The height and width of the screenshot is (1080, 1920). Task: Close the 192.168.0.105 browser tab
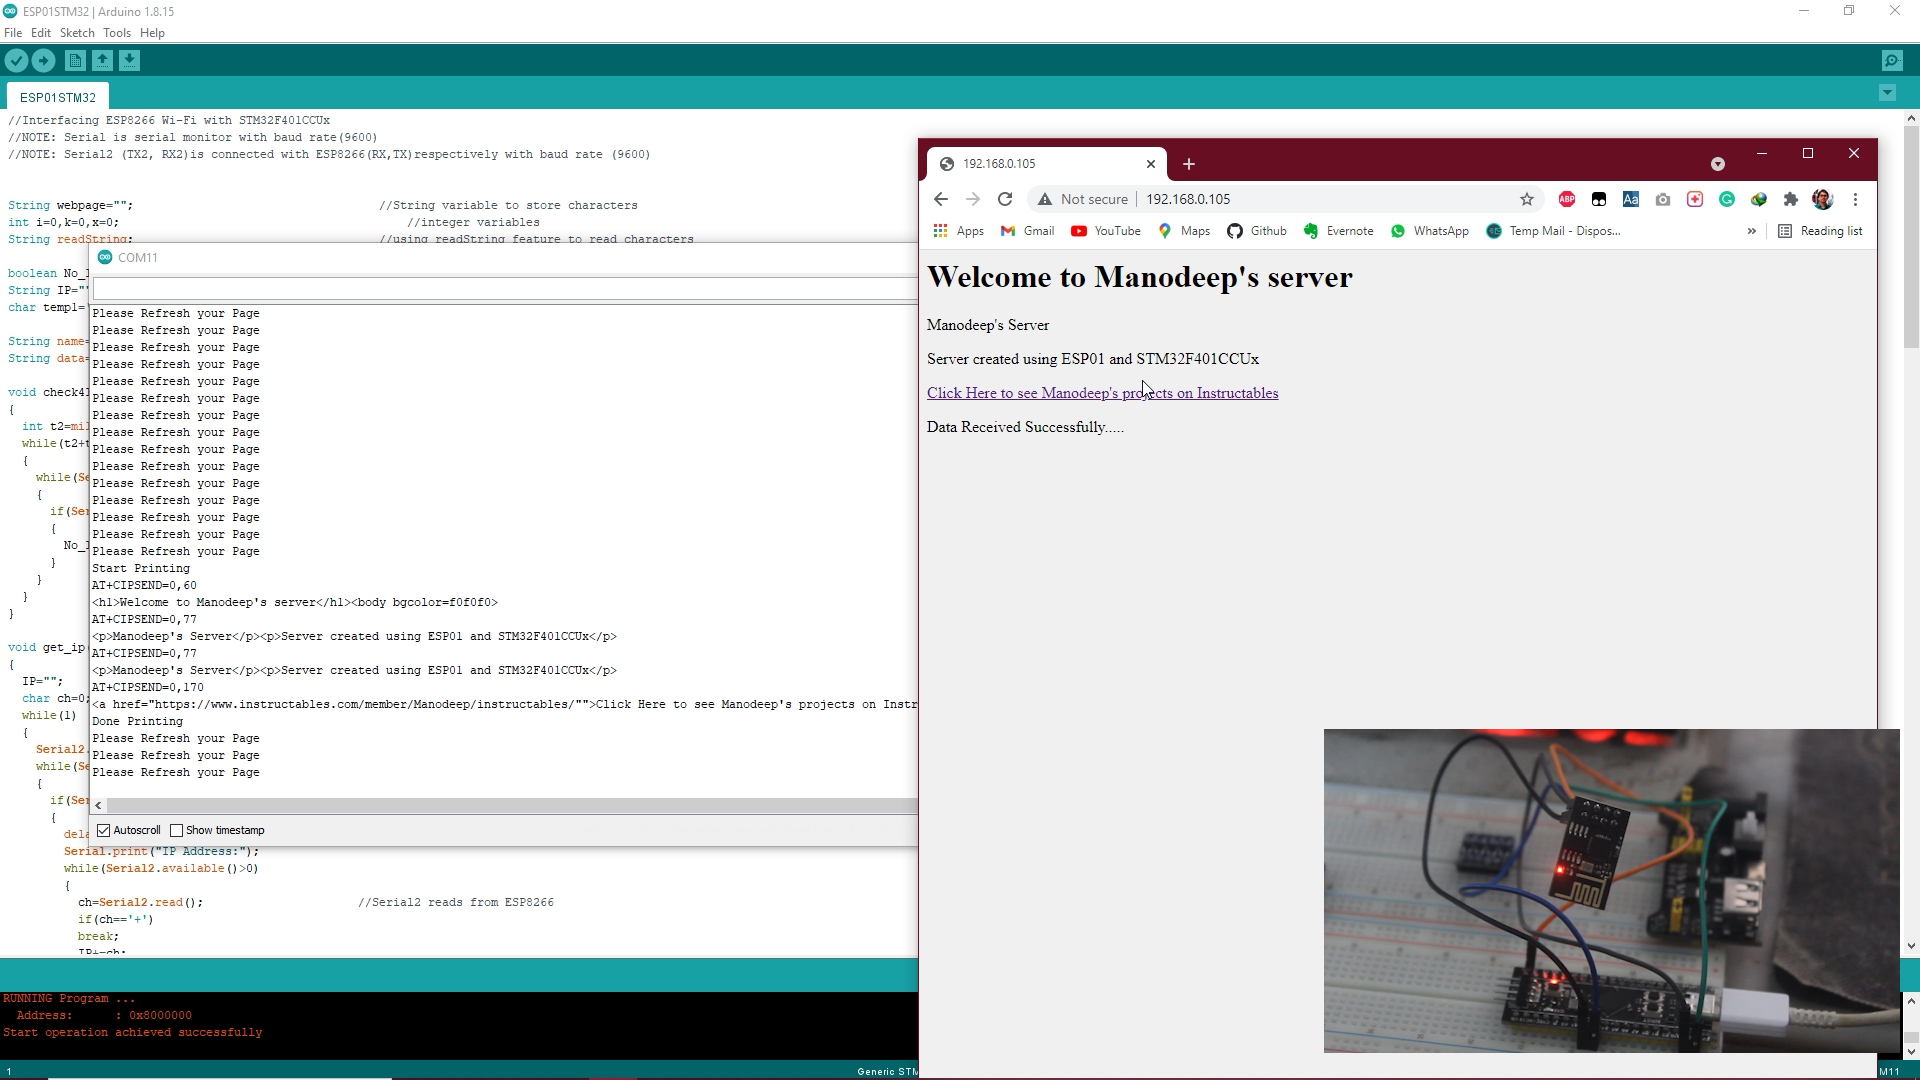coord(1151,164)
